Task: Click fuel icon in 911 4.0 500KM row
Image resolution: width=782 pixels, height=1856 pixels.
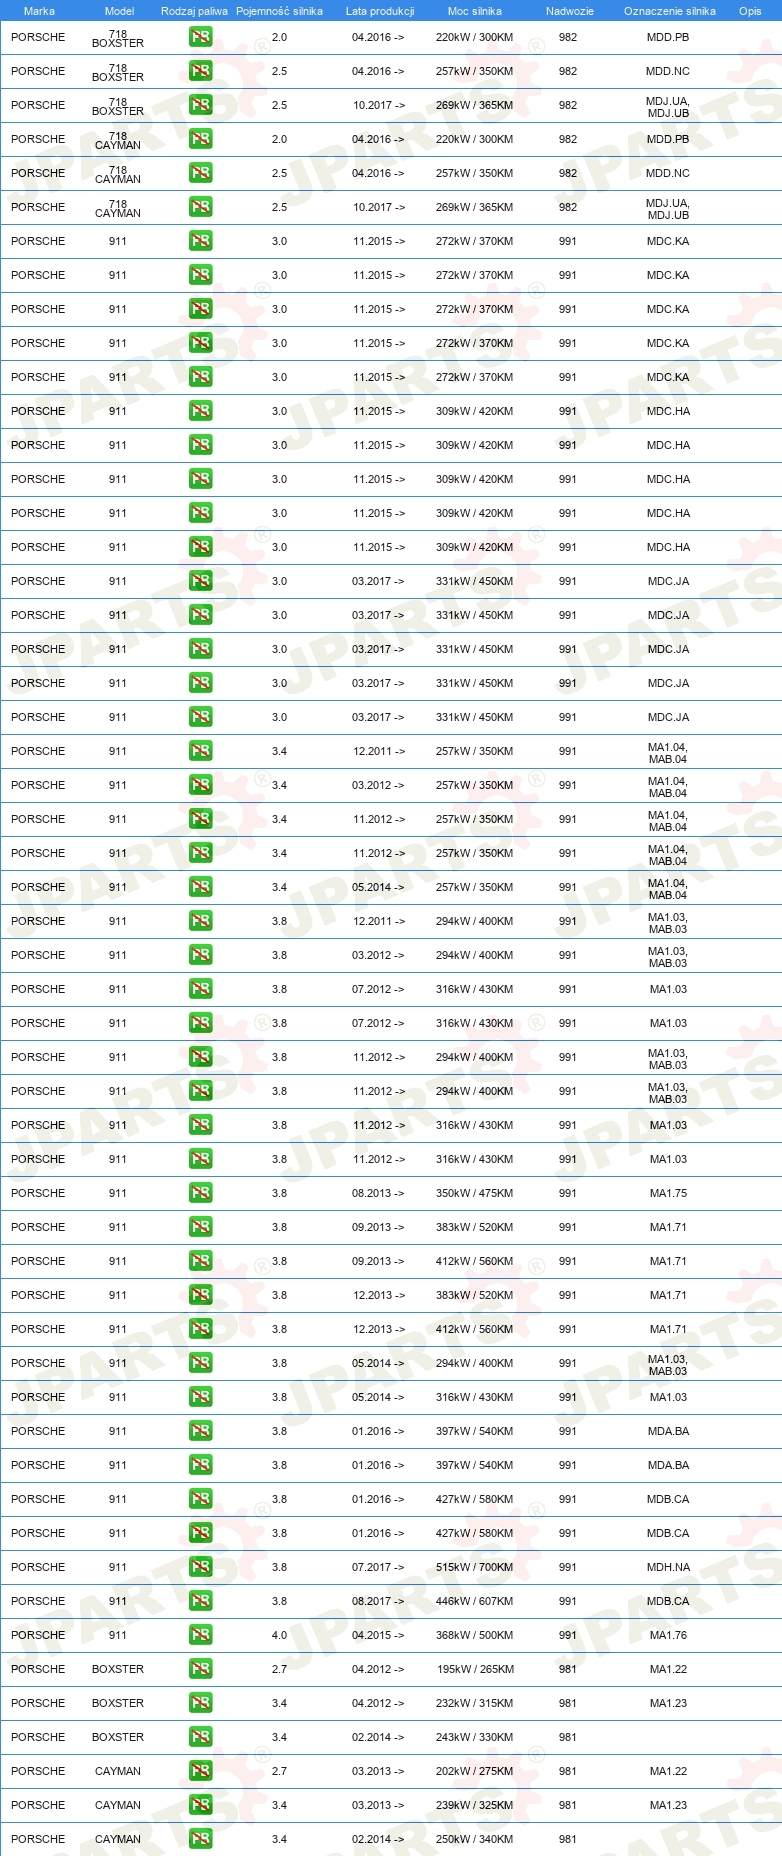Action: tap(200, 1635)
